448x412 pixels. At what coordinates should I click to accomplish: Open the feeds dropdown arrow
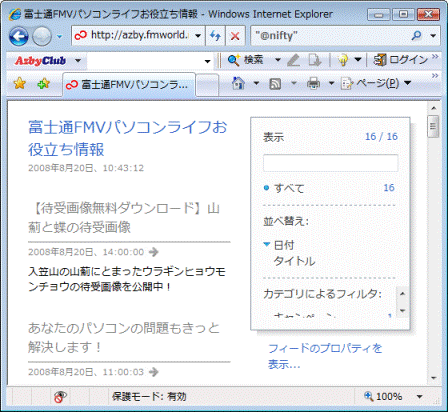click(x=294, y=83)
